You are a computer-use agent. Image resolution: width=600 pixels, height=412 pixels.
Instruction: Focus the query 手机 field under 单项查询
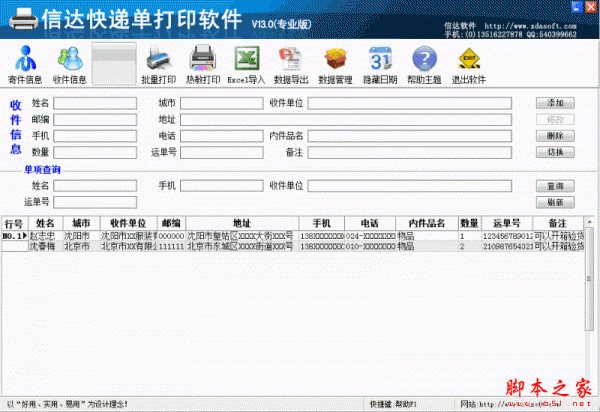coord(222,186)
